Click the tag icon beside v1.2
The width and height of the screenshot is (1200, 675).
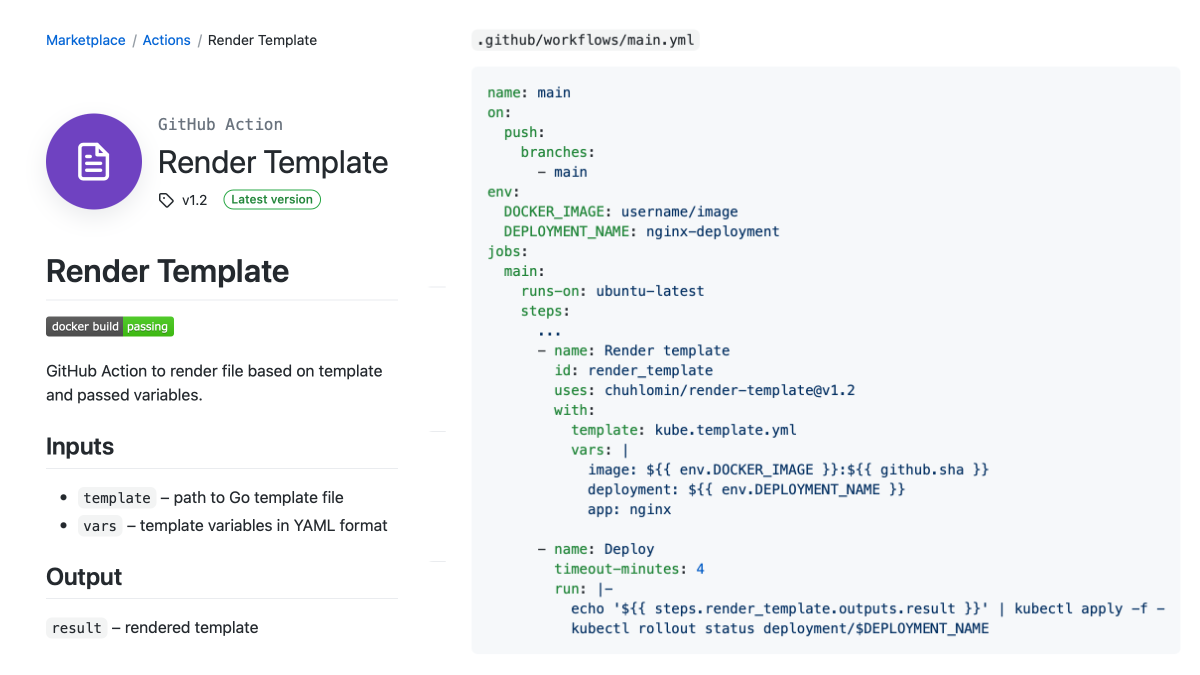click(x=165, y=199)
